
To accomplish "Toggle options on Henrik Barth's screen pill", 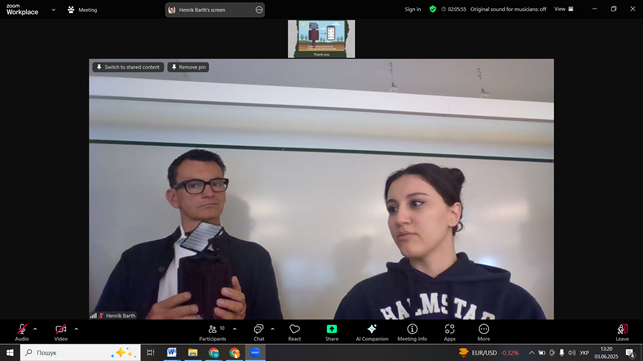I will [x=259, y=9].
